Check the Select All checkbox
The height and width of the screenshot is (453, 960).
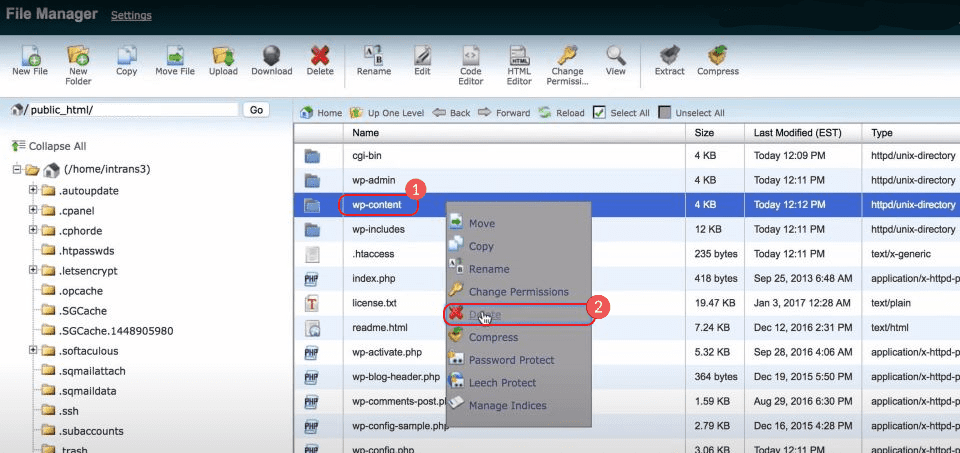[599, 113]
